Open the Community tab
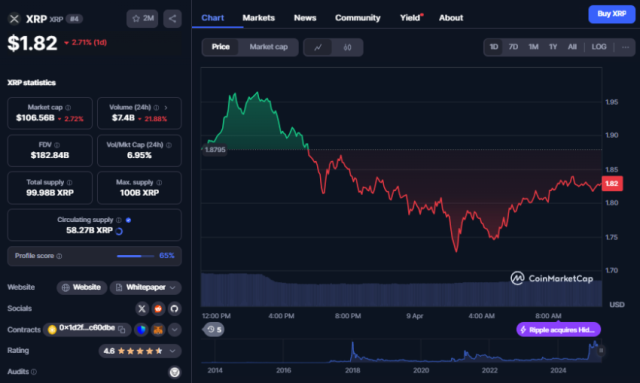The height and width of the screenshot is (383, 640). click(358, 18)
